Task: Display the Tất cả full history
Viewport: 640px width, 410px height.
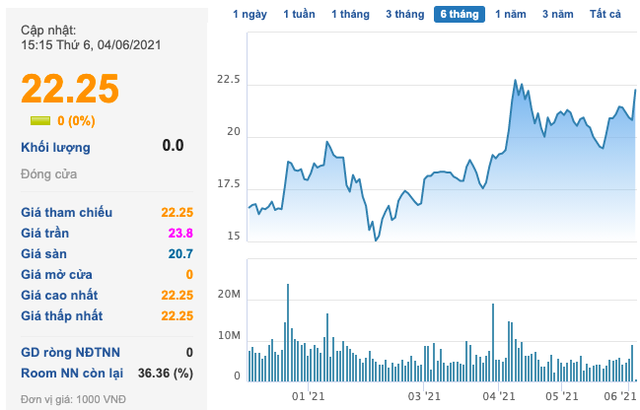Action: (605, 14)
